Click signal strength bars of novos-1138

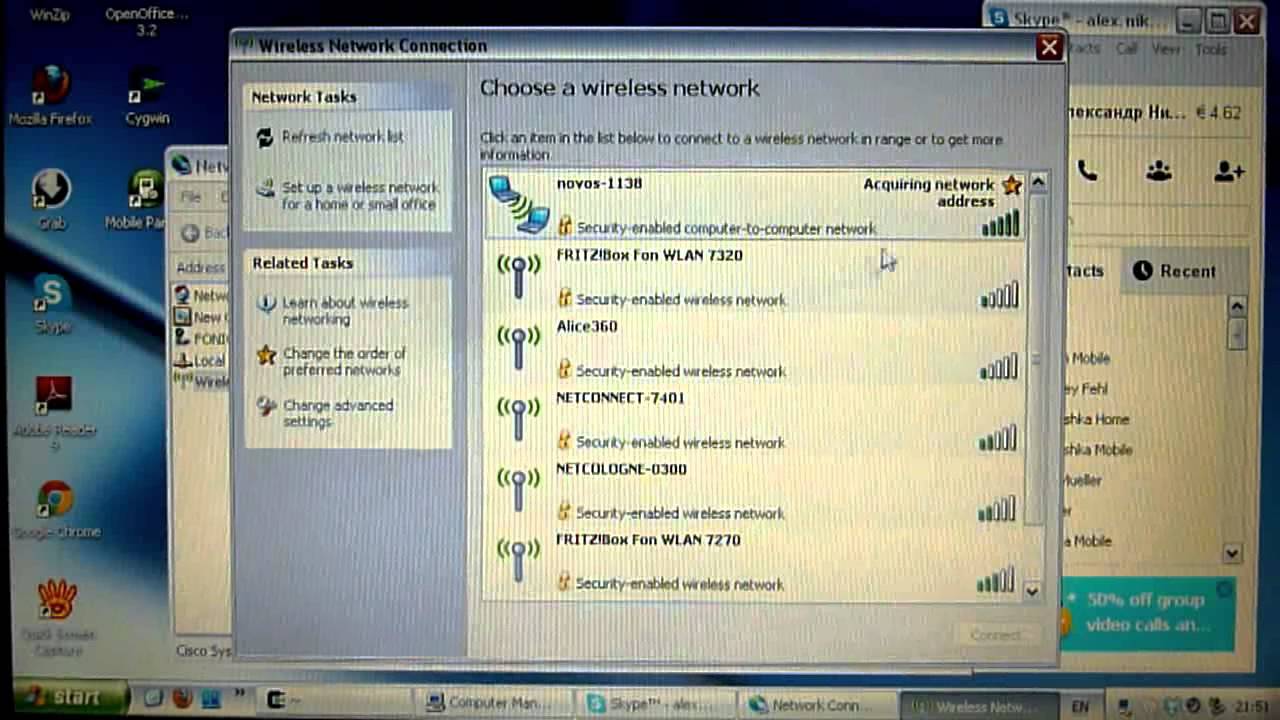[1000, 223]
